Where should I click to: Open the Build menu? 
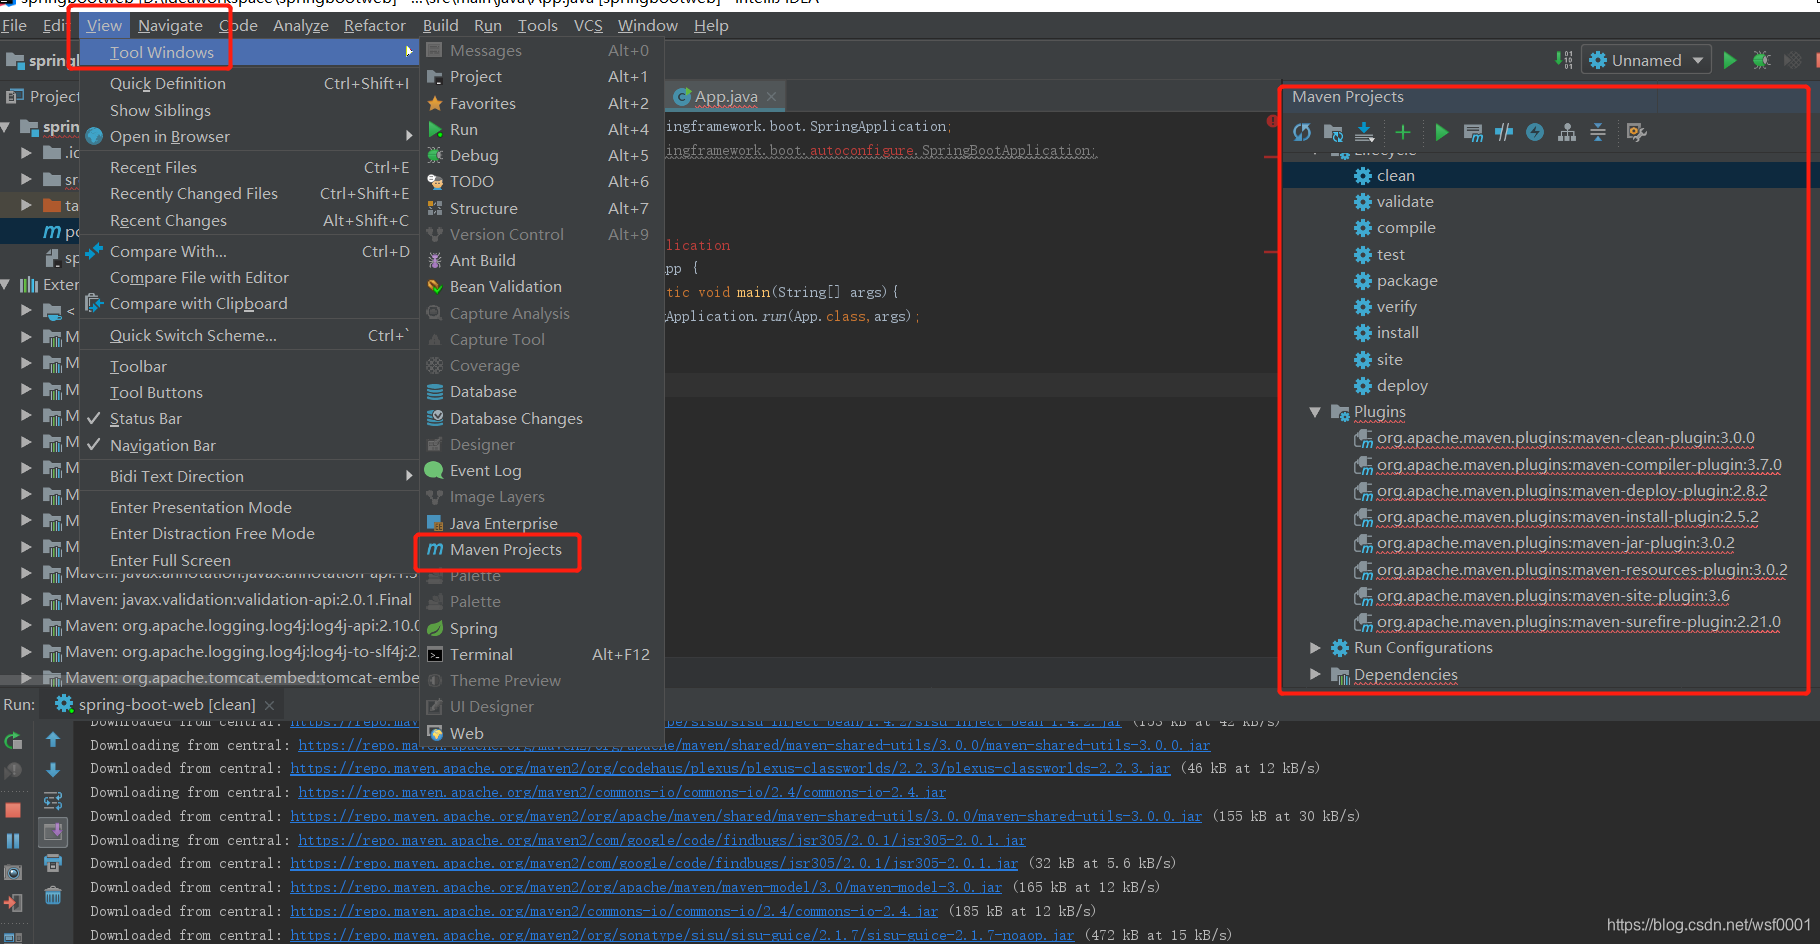pos(440,25)
